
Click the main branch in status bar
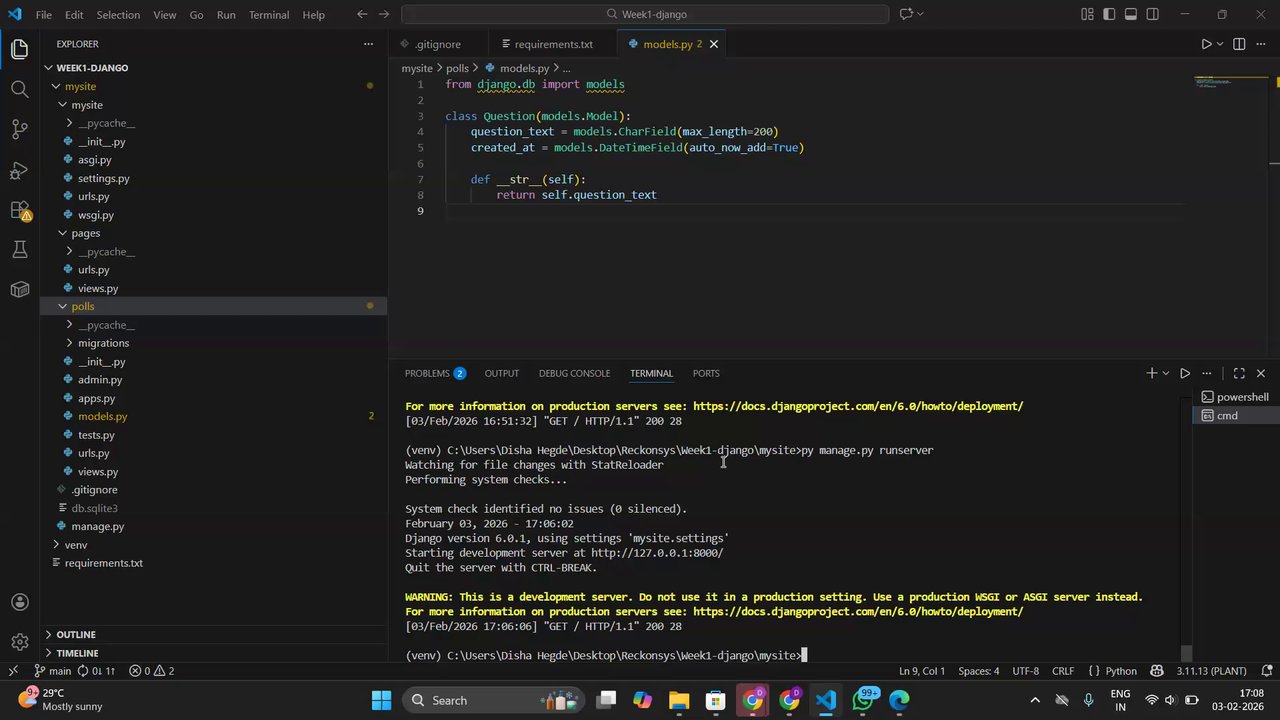(52, 671)
